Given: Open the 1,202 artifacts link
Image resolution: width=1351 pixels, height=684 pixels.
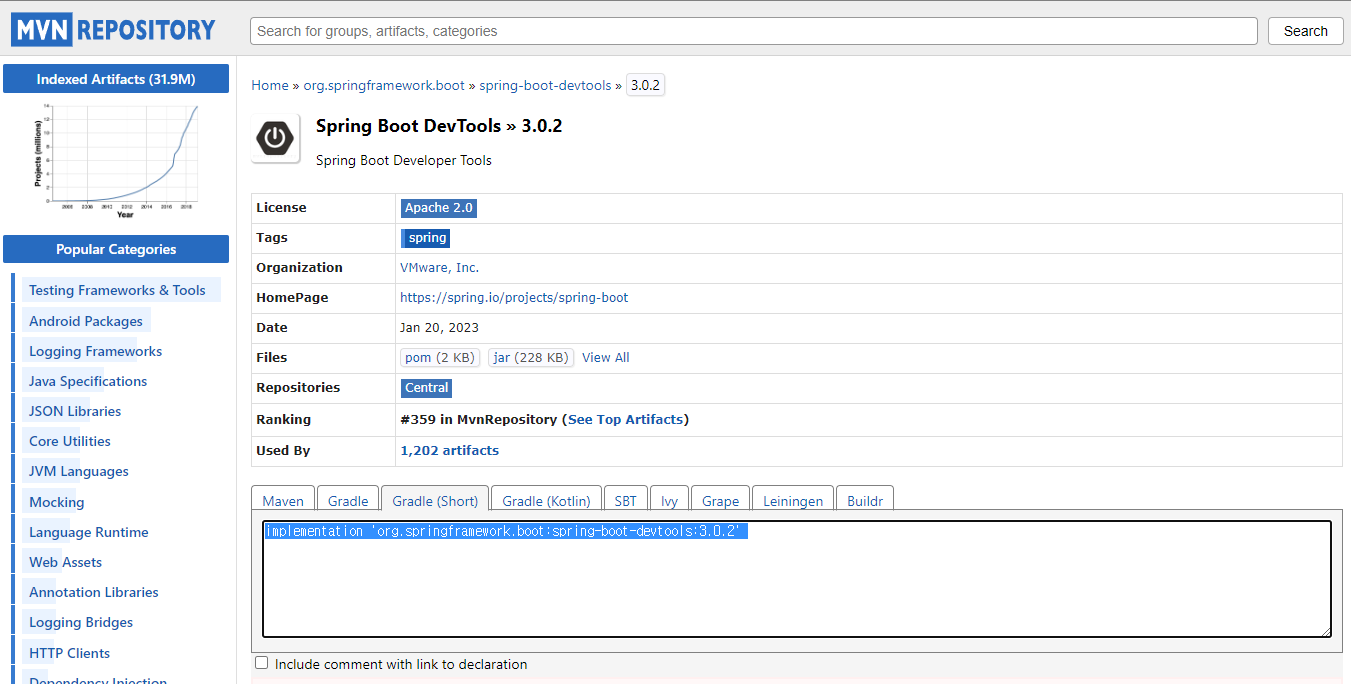Looking at the screenshot, I should (x=449, y=451).
